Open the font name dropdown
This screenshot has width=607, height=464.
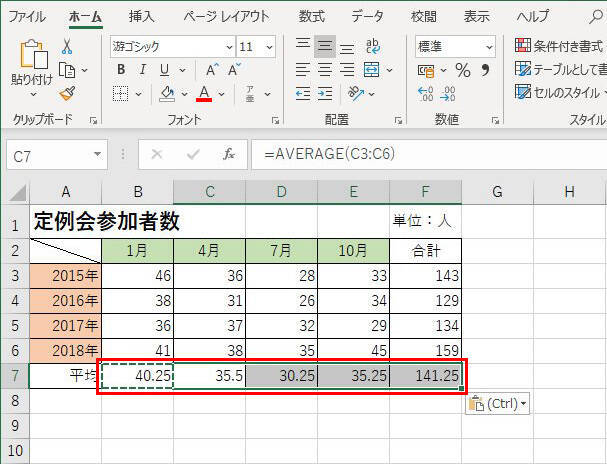[228, 47]
